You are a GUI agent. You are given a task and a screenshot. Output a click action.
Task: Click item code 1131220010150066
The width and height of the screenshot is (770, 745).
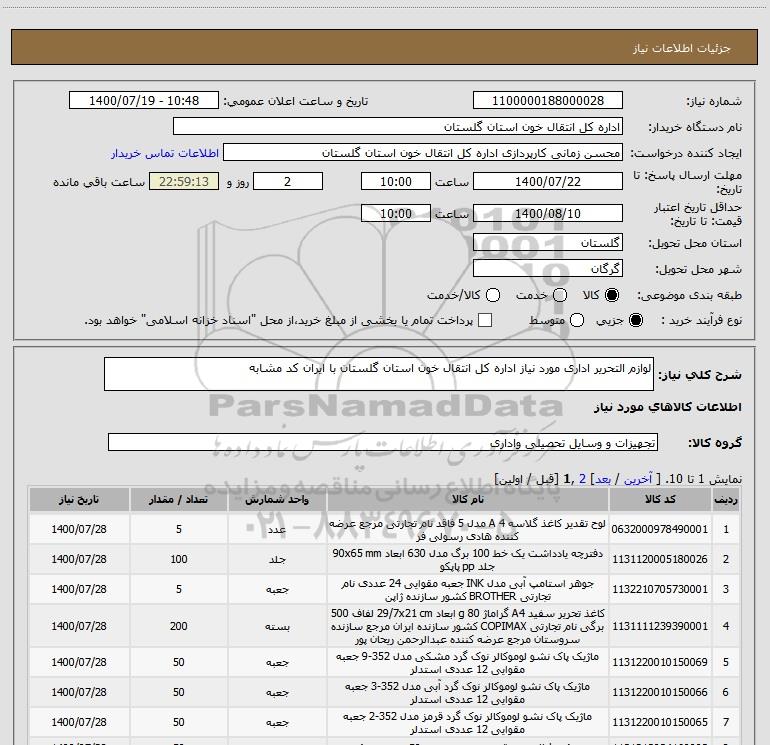tap(660, 692)
